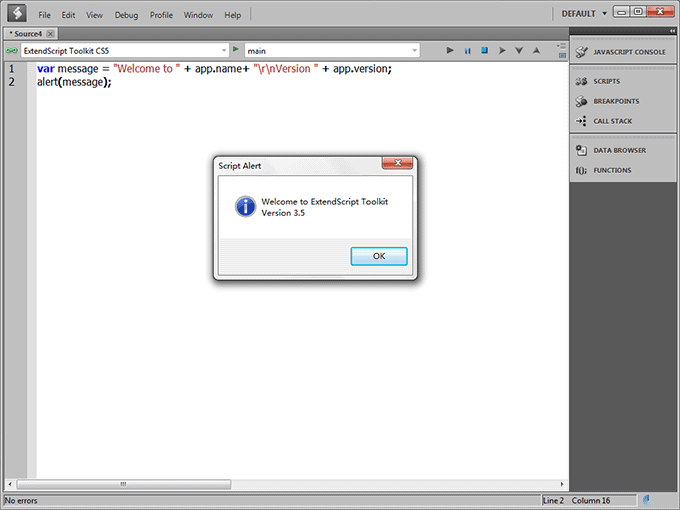This screenshot has height=510, width=680.
Task: Step over the current line
Action: [x=502, y=51]
